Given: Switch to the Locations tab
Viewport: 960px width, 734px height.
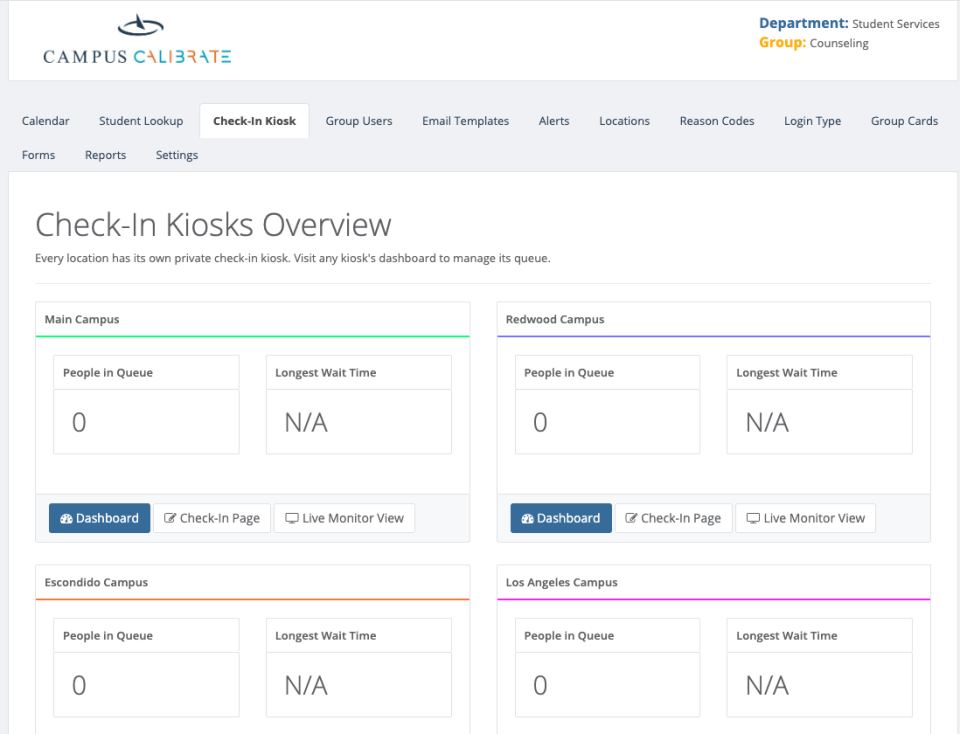Looking at the screenshot, I should (624, 121).
